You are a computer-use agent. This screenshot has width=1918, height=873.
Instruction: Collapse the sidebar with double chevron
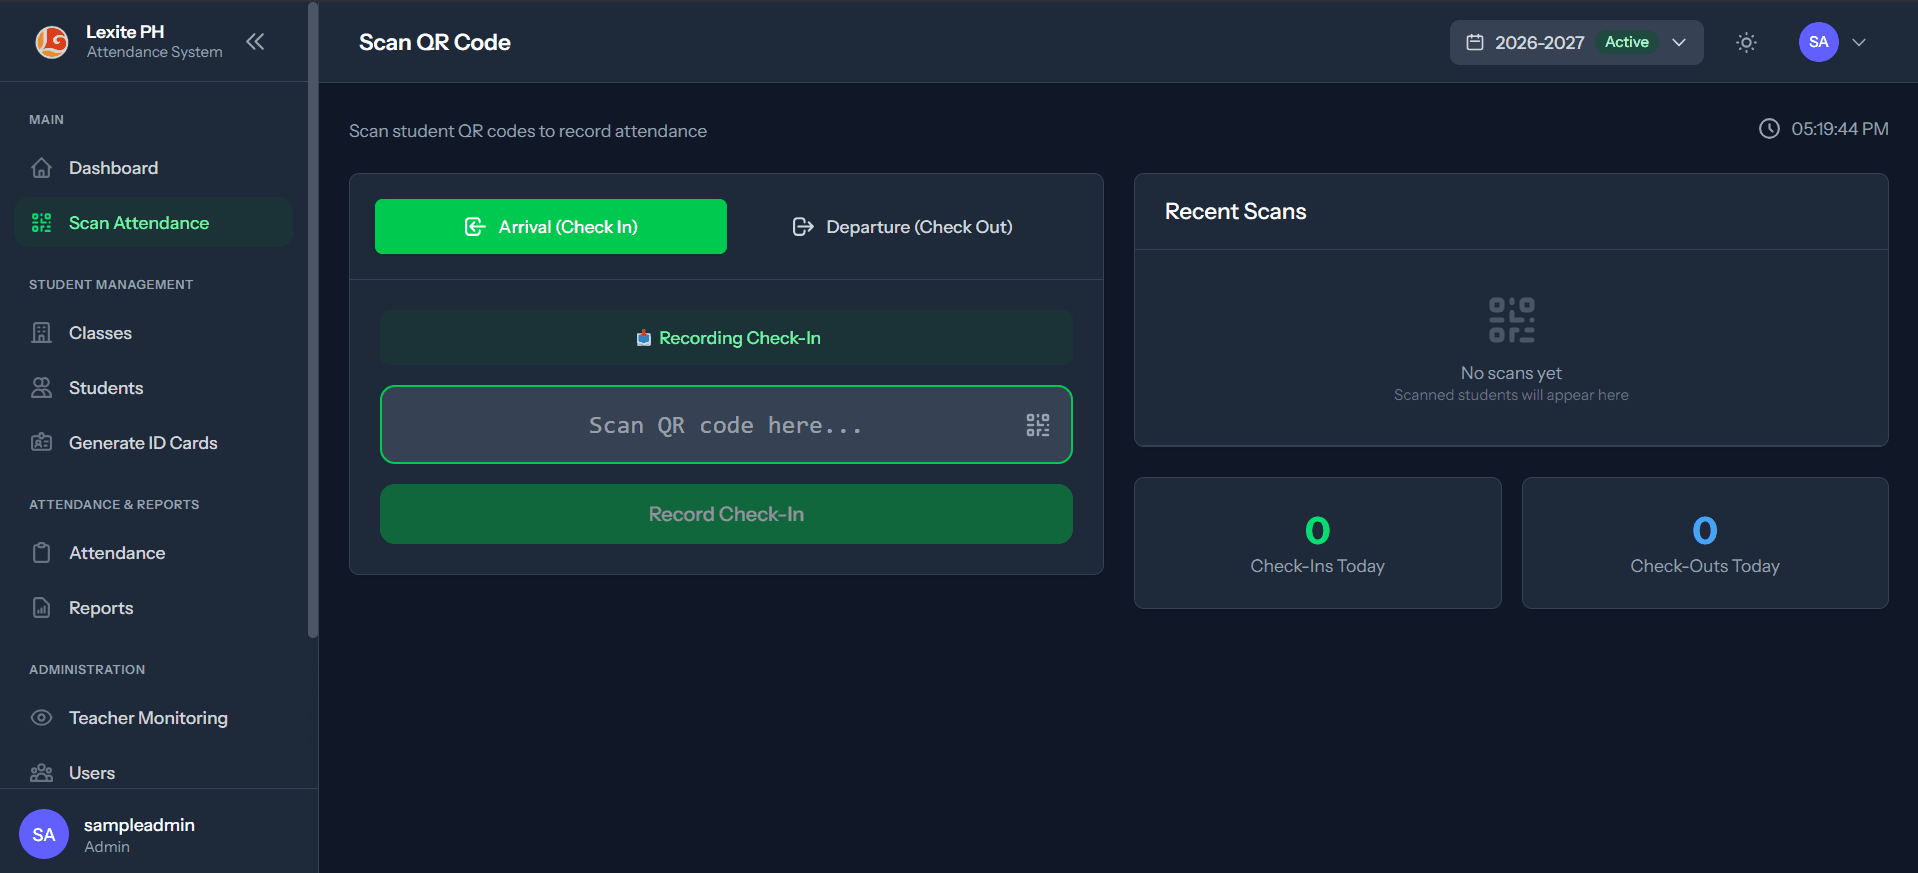click(x=255, y=42)
